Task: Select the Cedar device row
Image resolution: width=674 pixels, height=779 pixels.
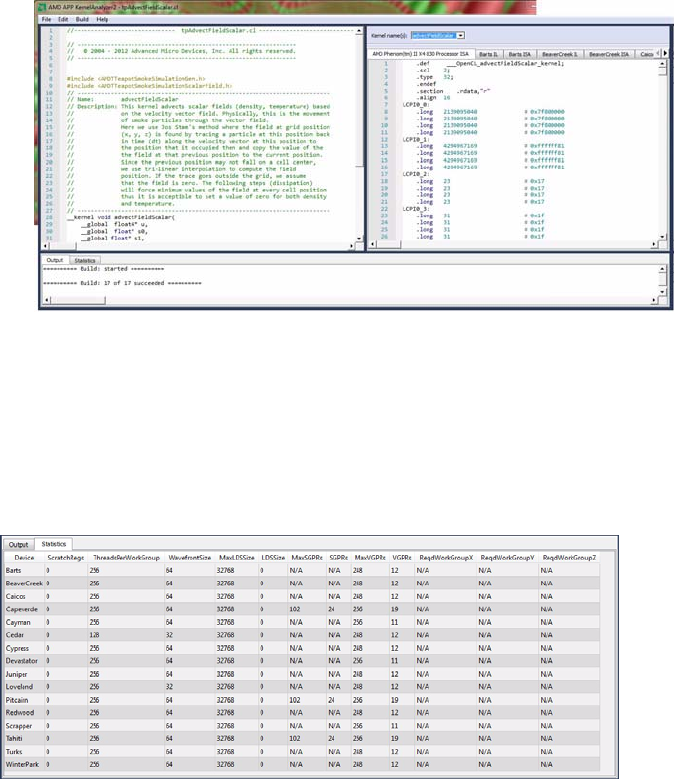Action: click(301, 635)
